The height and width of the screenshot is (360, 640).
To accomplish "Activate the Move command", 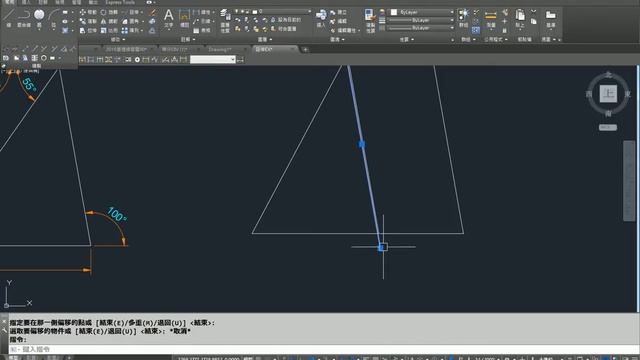I will 88,12.
